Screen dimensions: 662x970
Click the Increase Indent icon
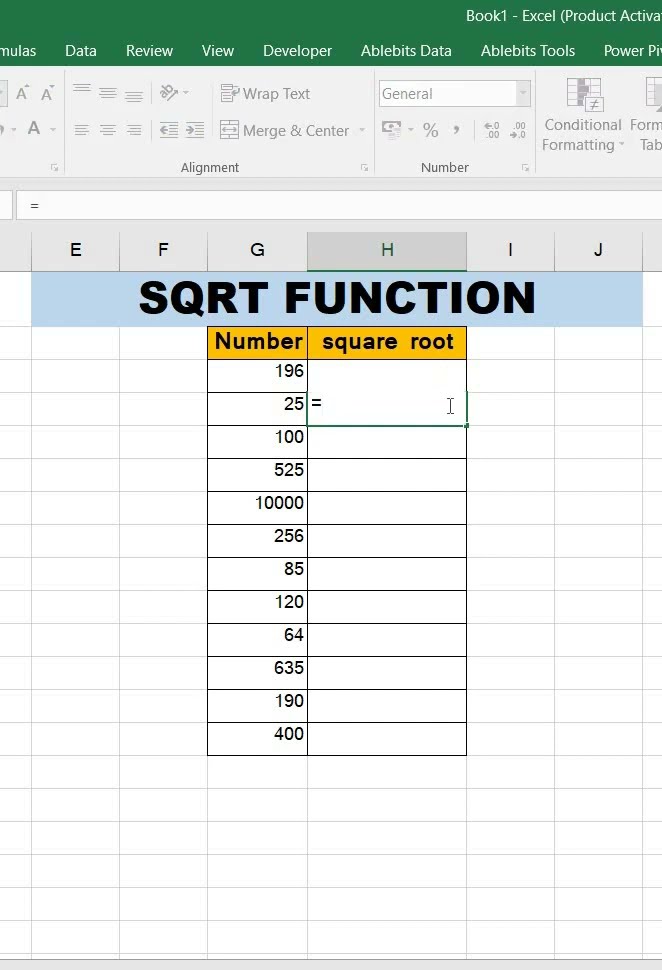(195, 130)
